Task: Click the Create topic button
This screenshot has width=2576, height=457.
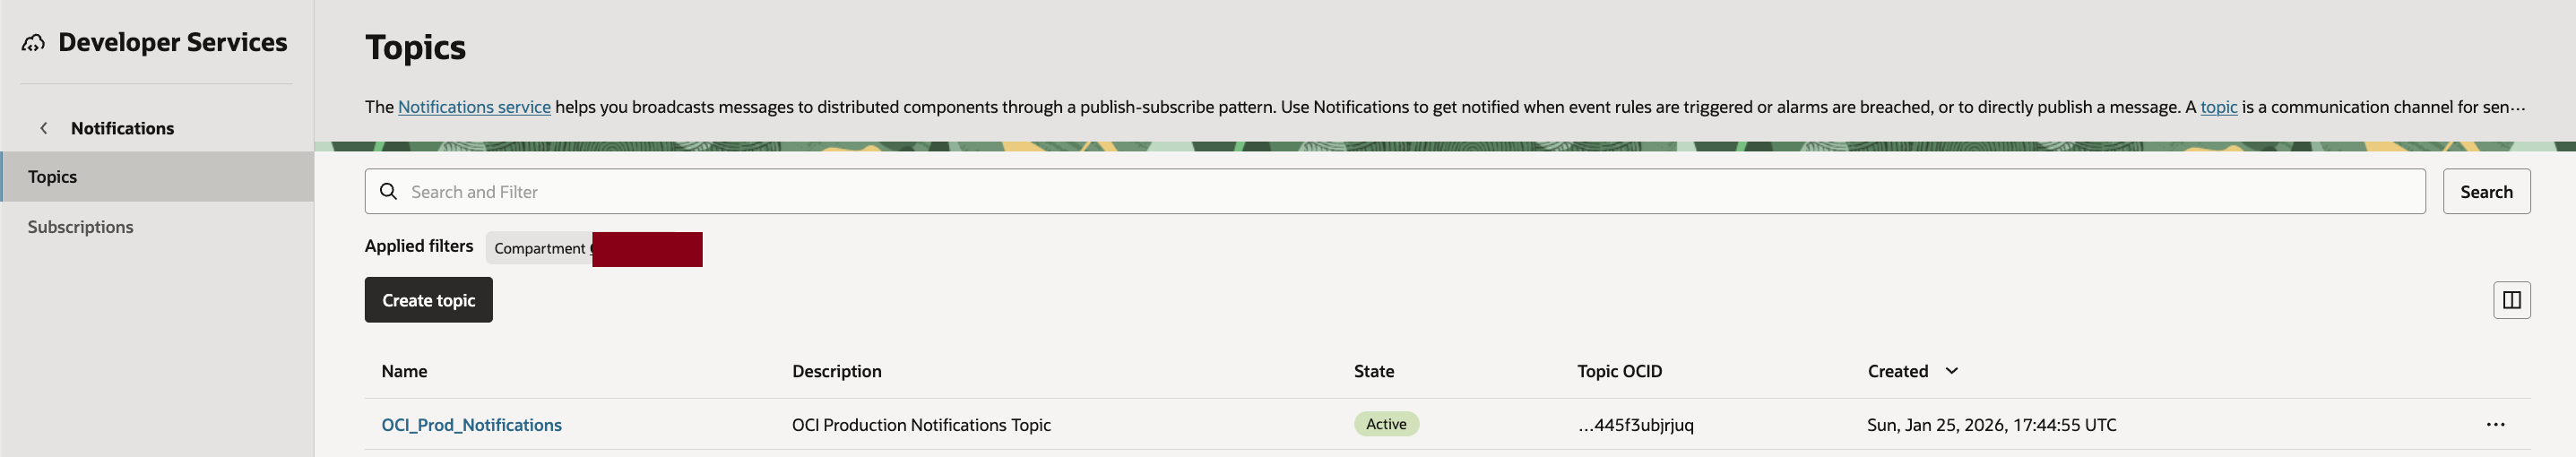Action: tap(428, 300)
